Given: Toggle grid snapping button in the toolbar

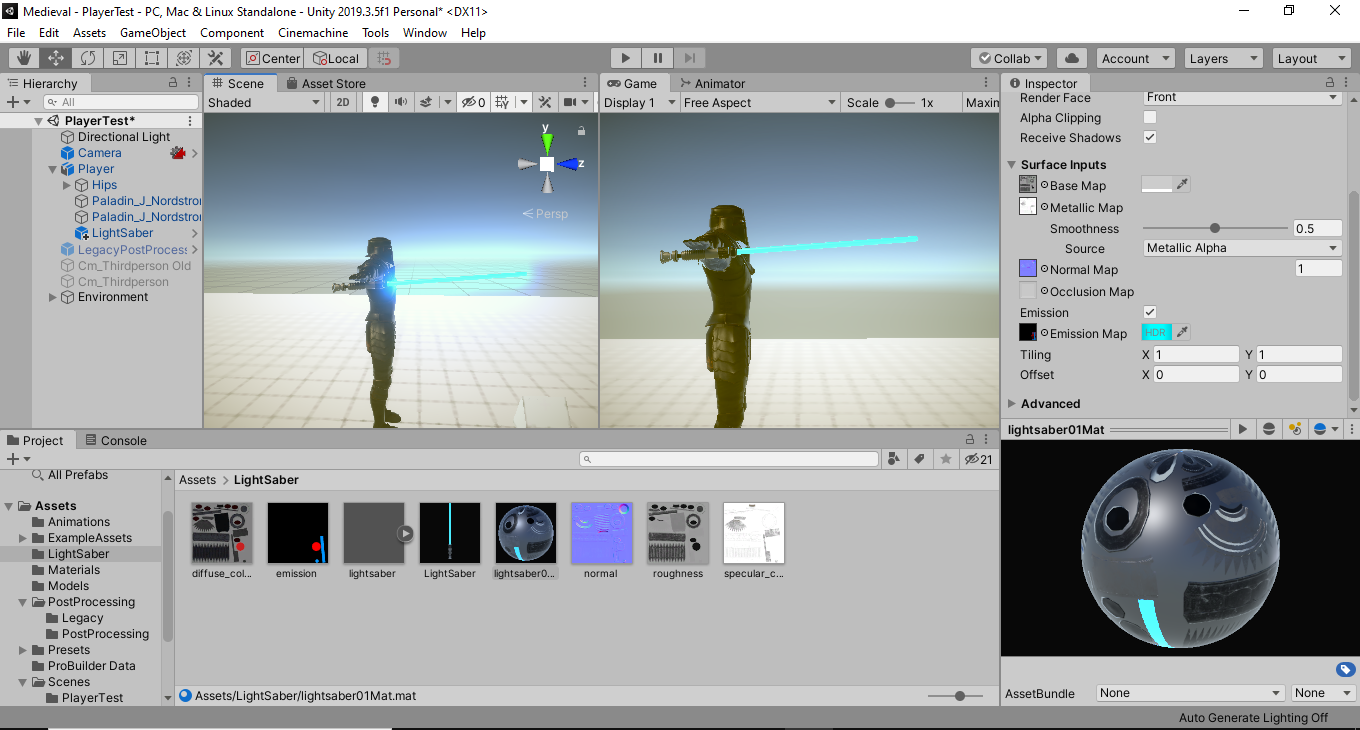Looking at the screenshot, I should pos(385,58).
